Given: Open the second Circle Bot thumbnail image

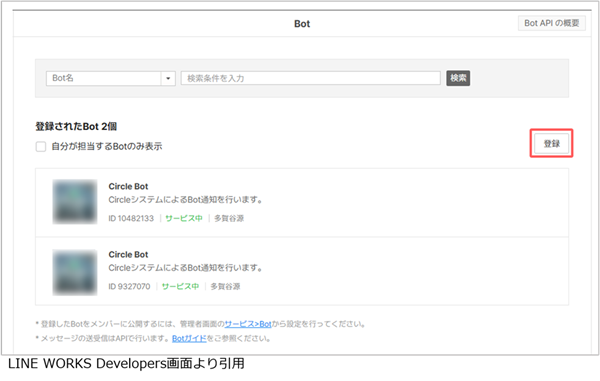Looking at the screenshot, I should click(x=75, y=272).
